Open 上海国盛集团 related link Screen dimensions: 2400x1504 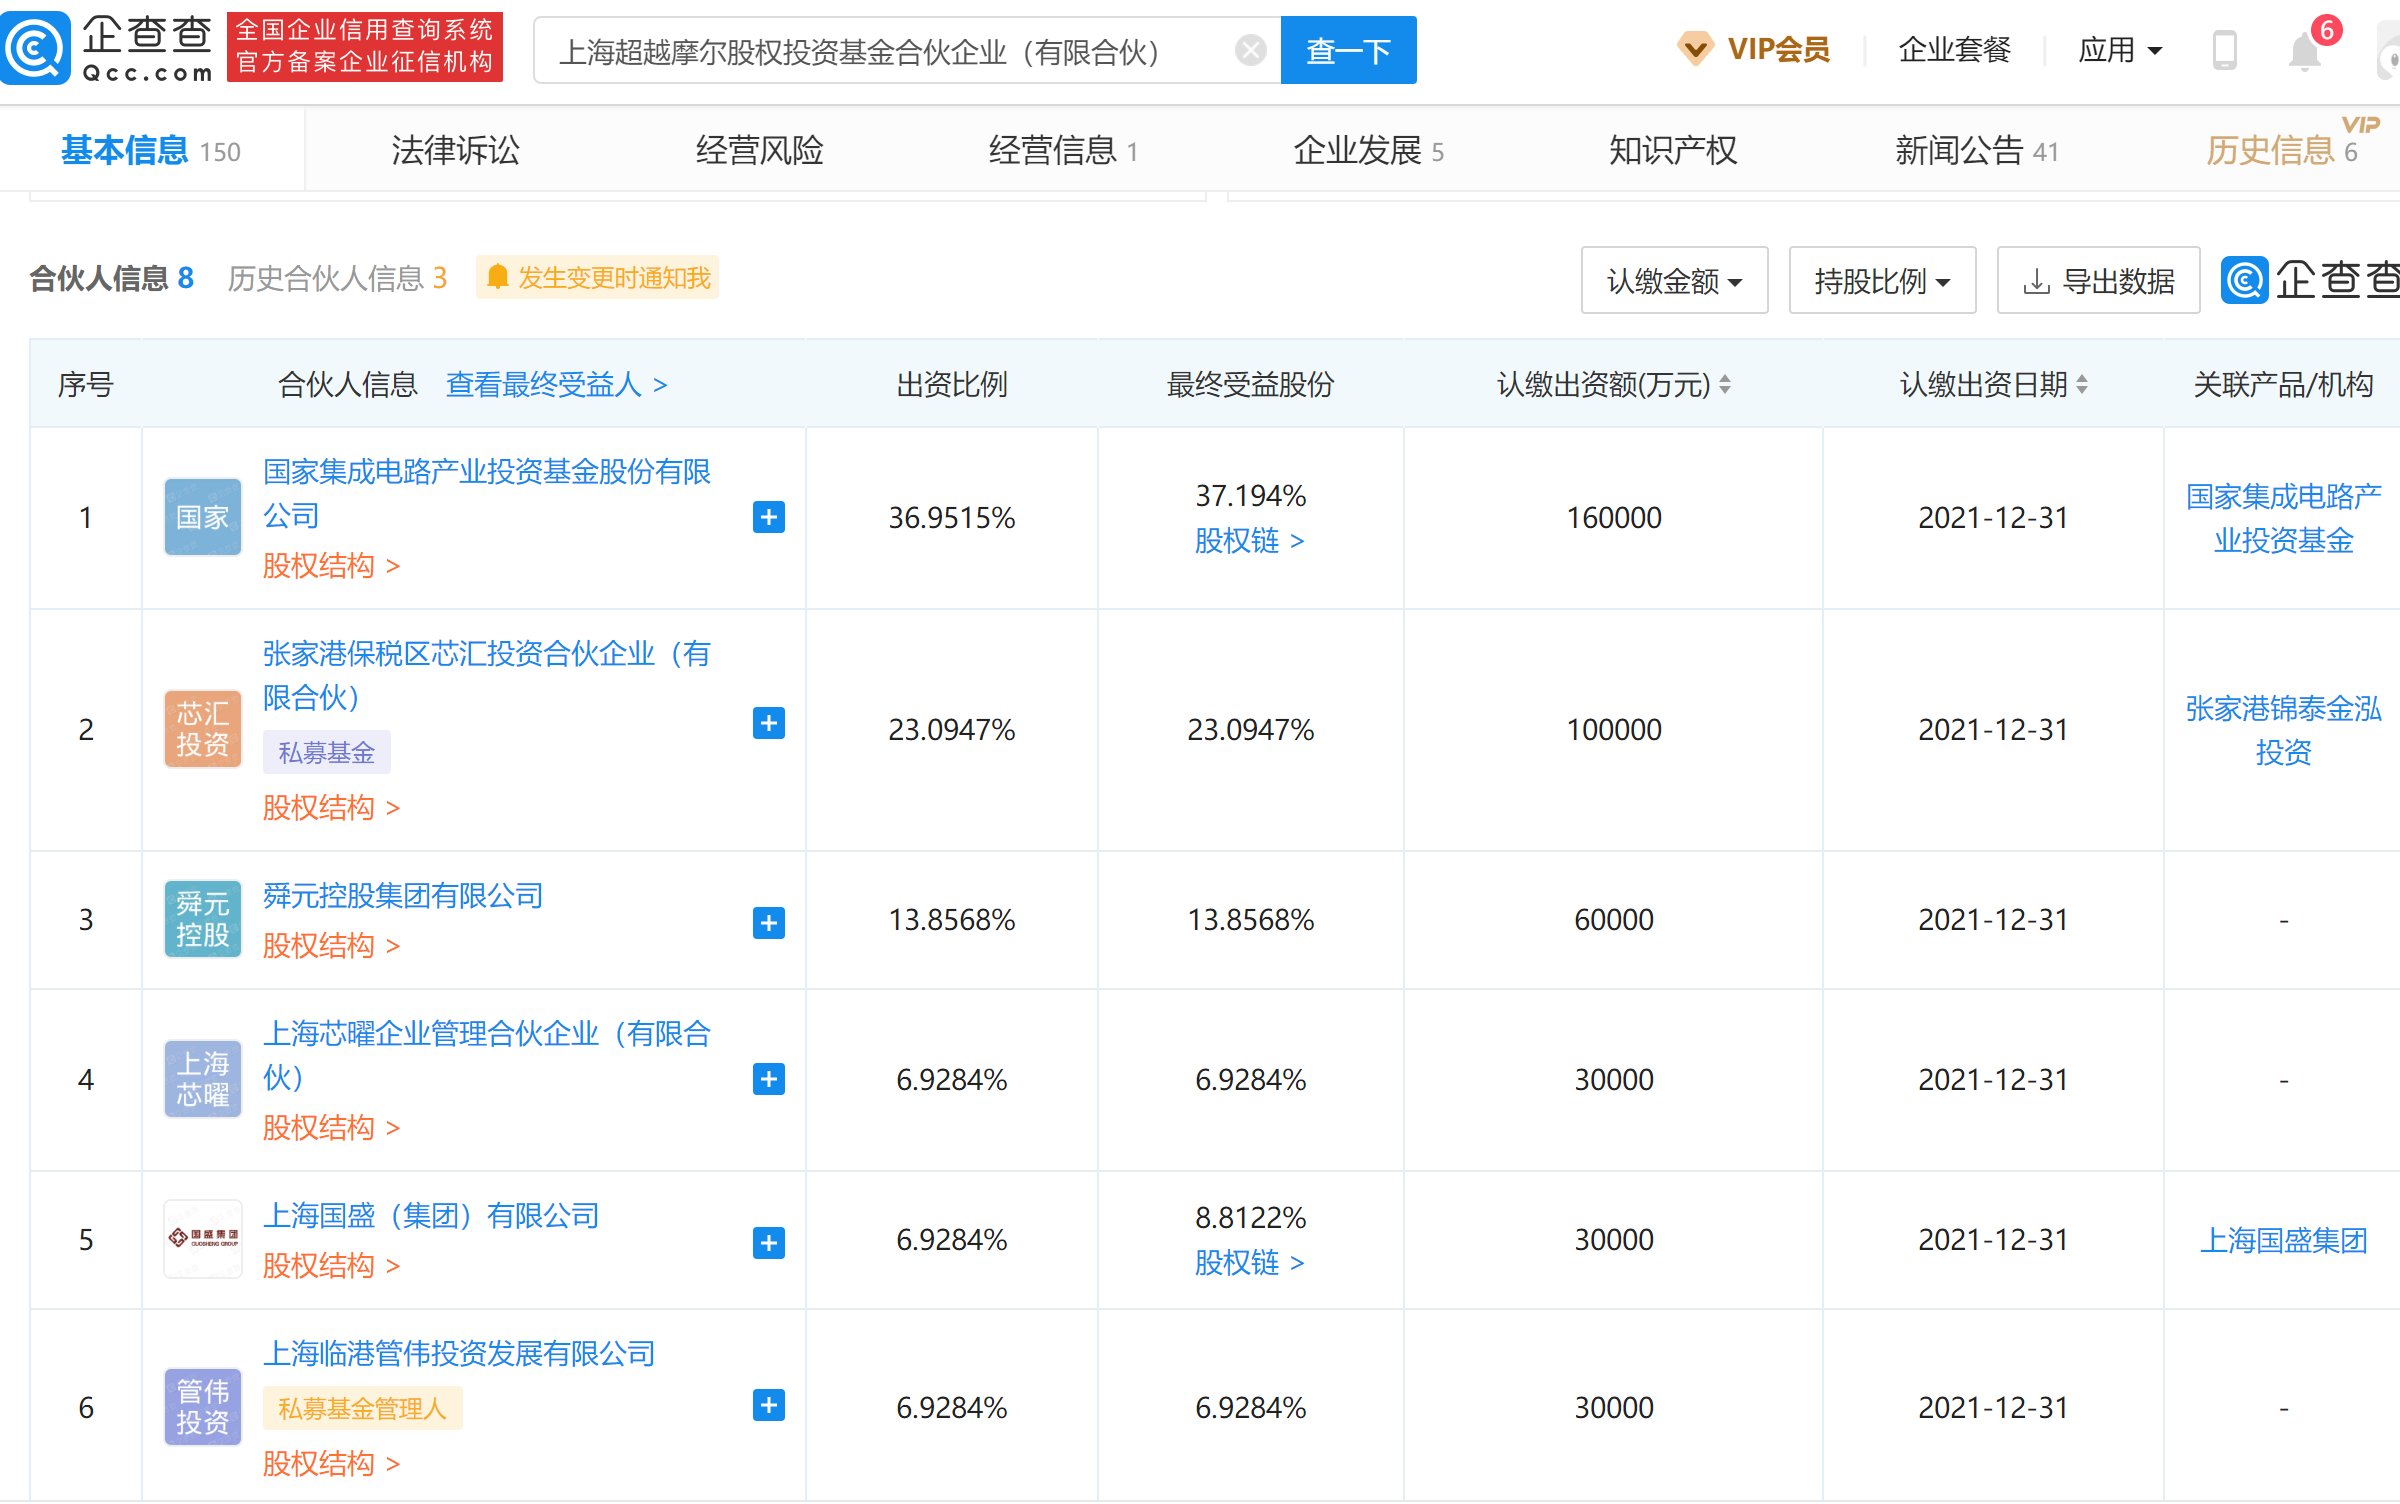[x=2283, y=1240]
